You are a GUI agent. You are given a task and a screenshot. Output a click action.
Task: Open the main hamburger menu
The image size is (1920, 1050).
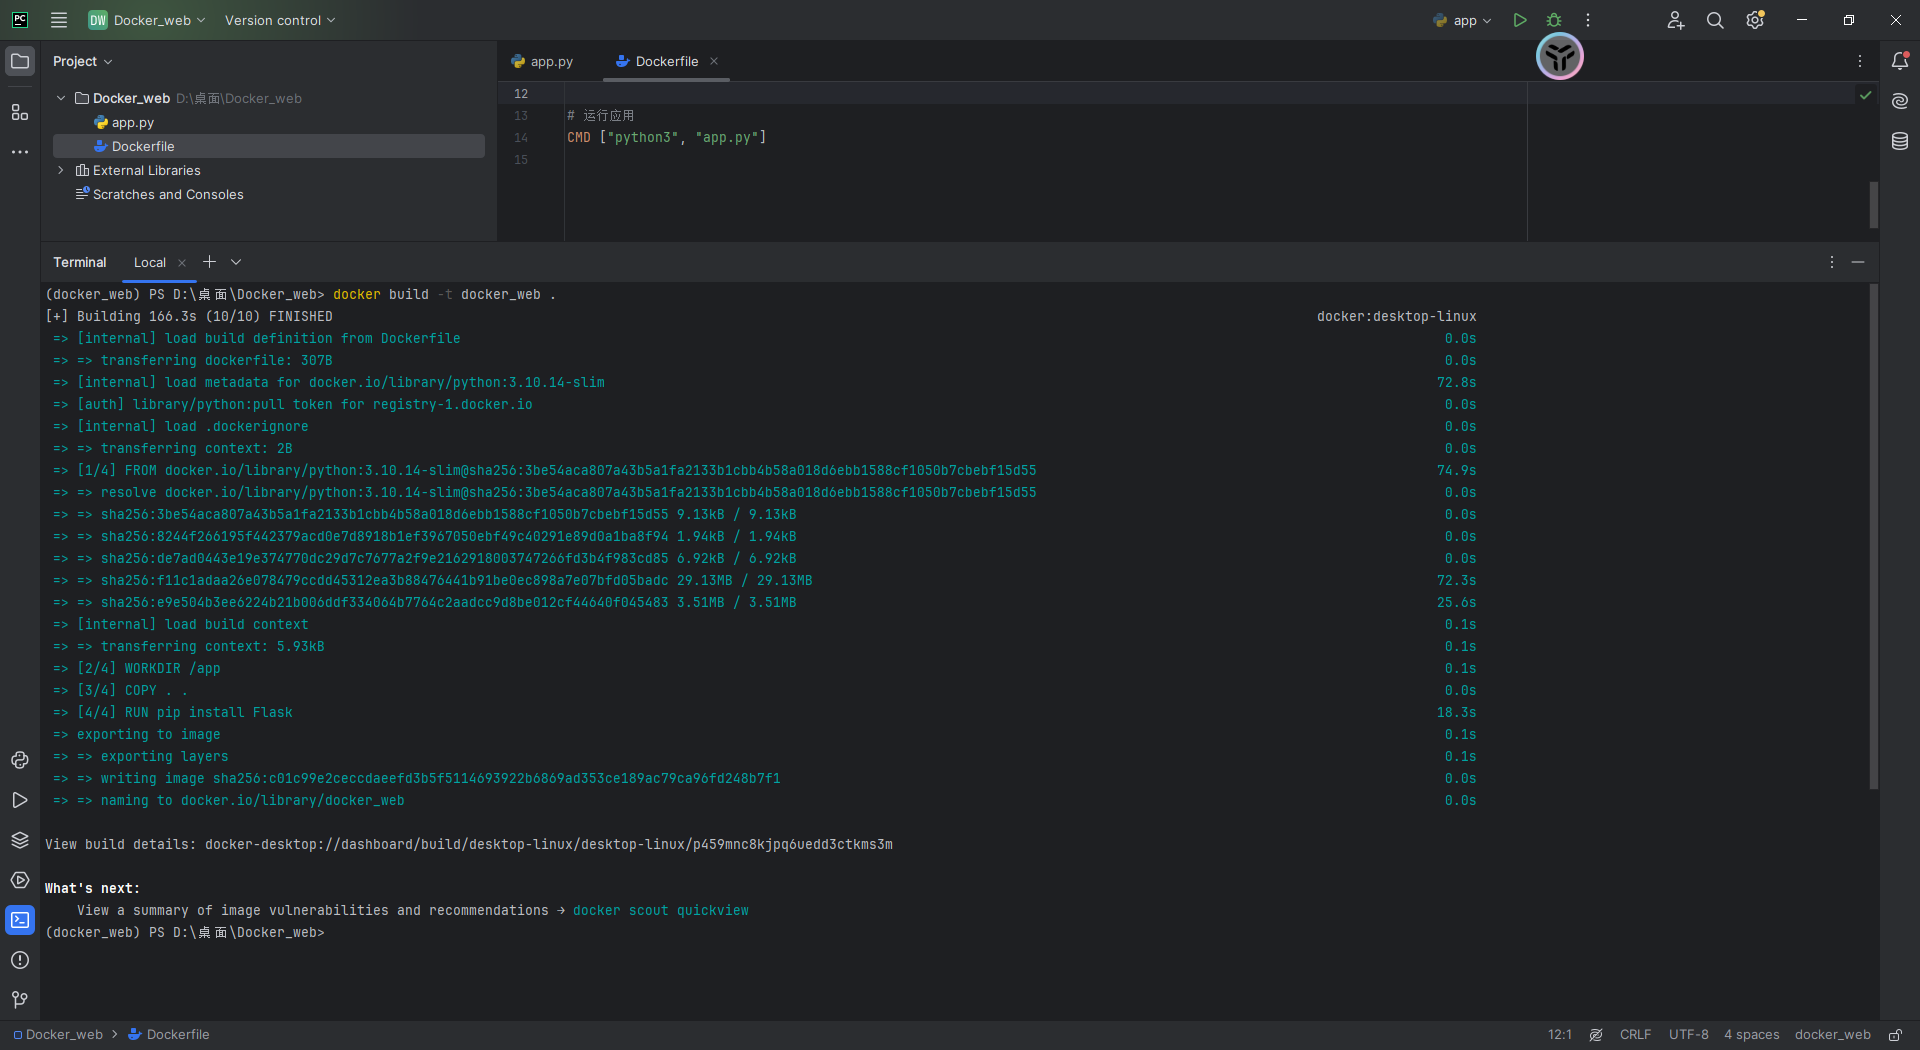(x=59, y=20)
